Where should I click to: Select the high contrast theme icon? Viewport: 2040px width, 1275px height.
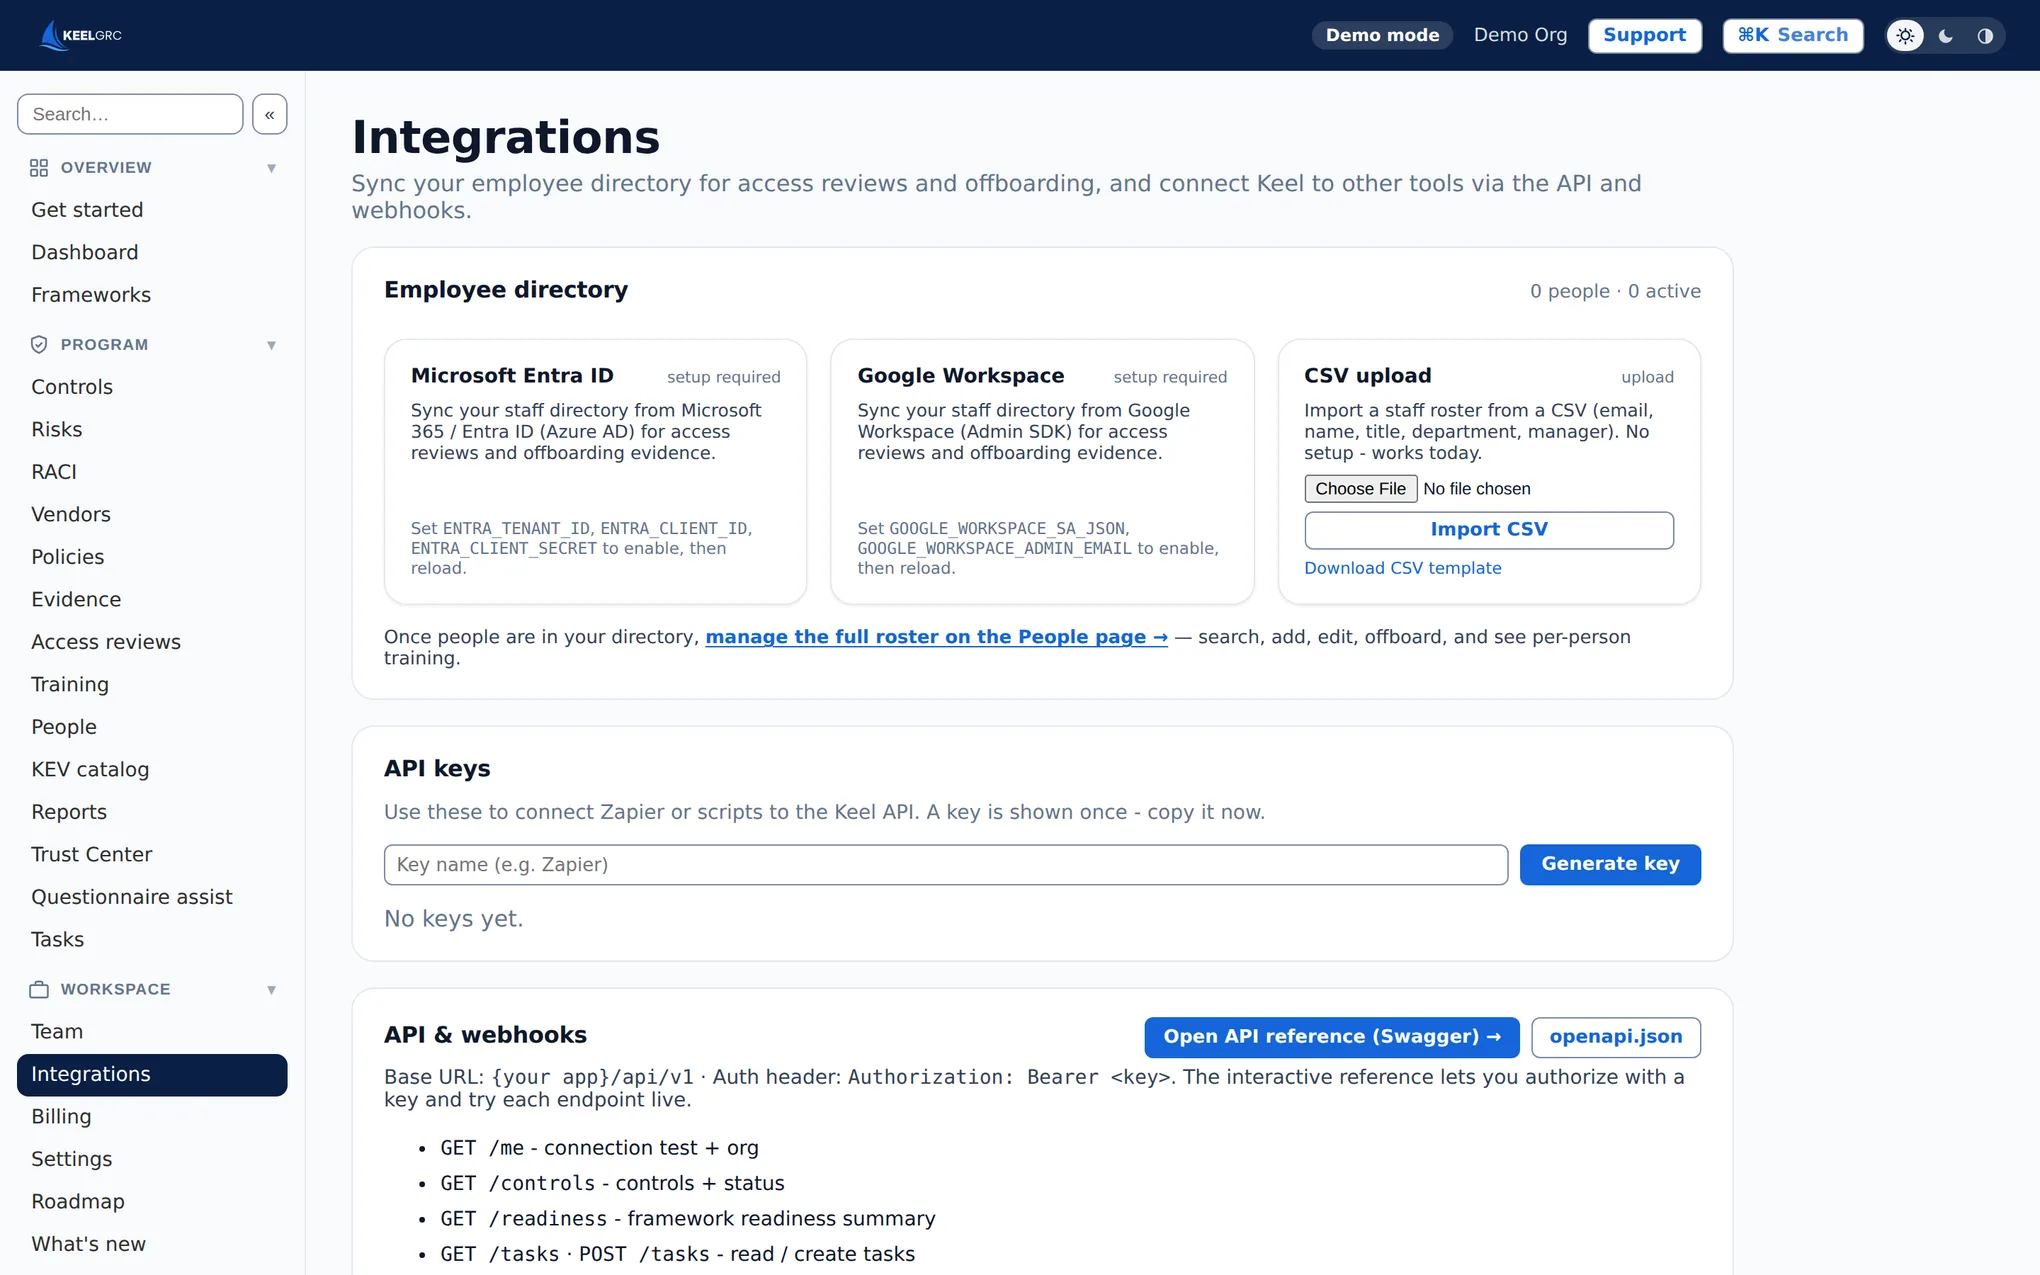pyautogui.click(x=1985, y=36)
